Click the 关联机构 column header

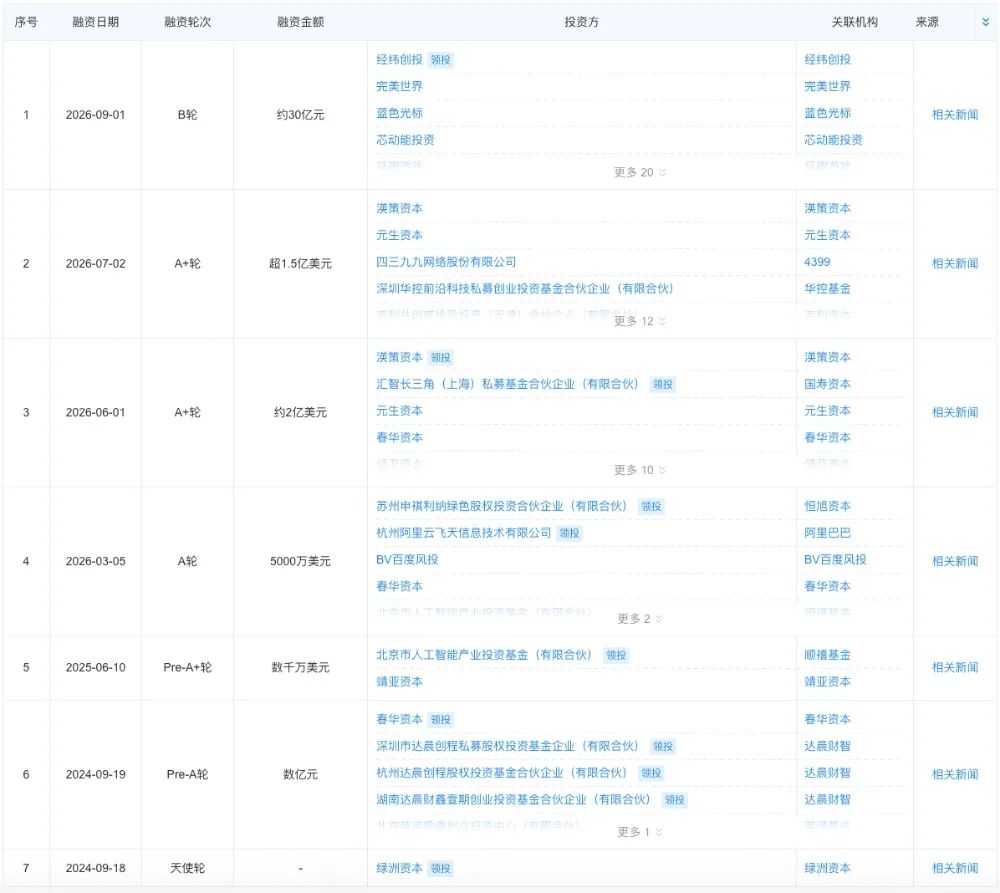click(855, 22)
